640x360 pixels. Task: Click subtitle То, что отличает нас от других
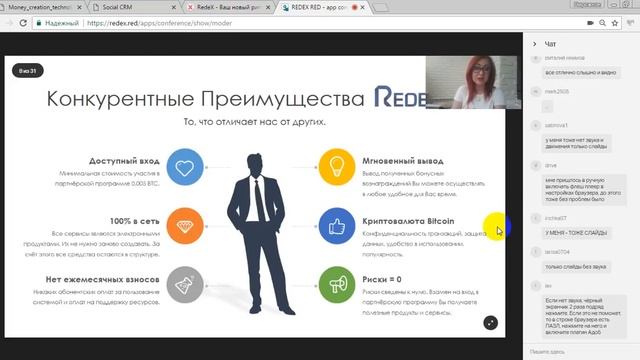click(x=254, y=122)
